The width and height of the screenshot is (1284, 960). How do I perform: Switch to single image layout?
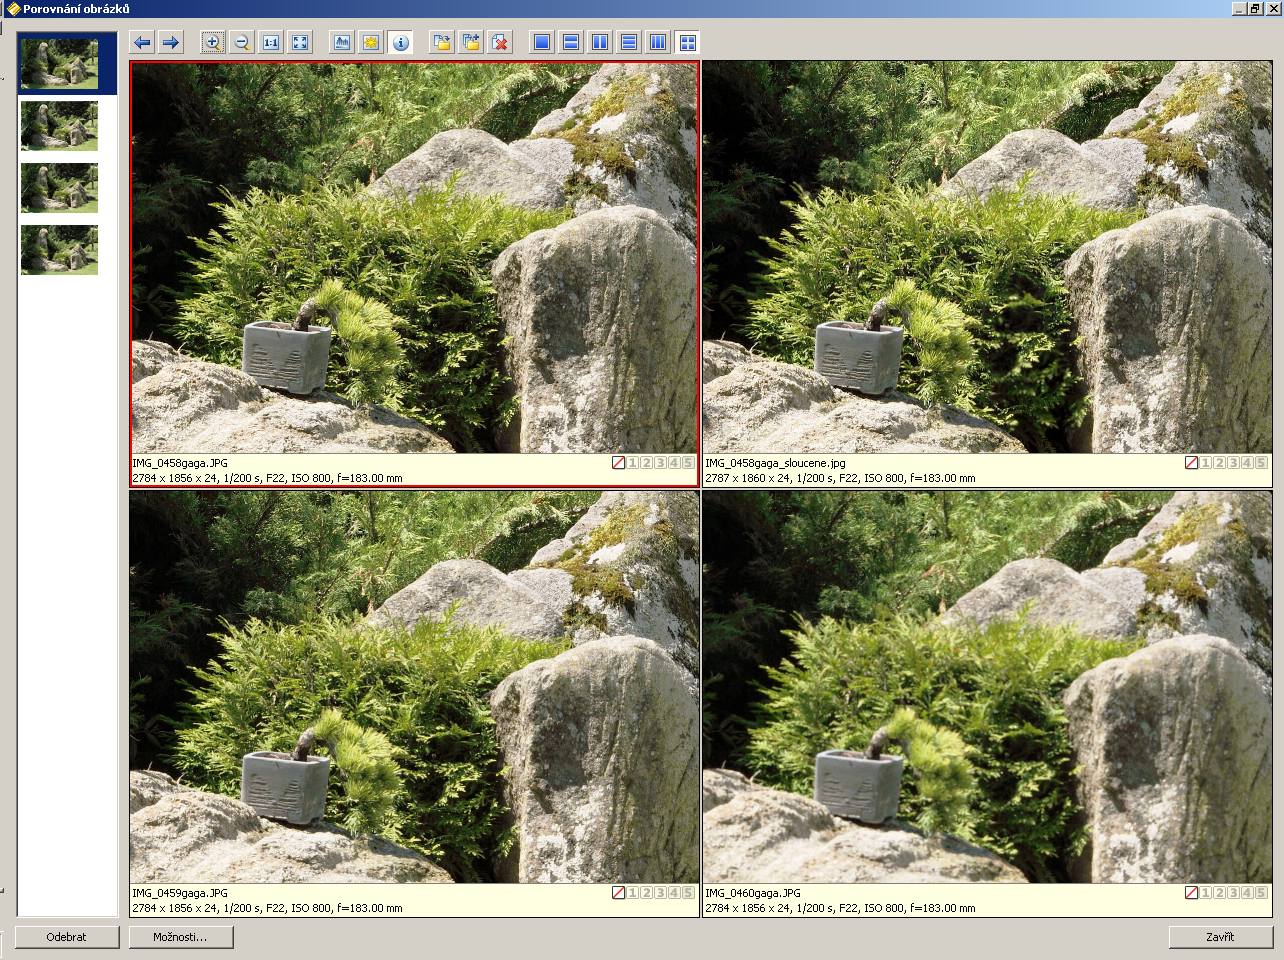pos(542,42)
